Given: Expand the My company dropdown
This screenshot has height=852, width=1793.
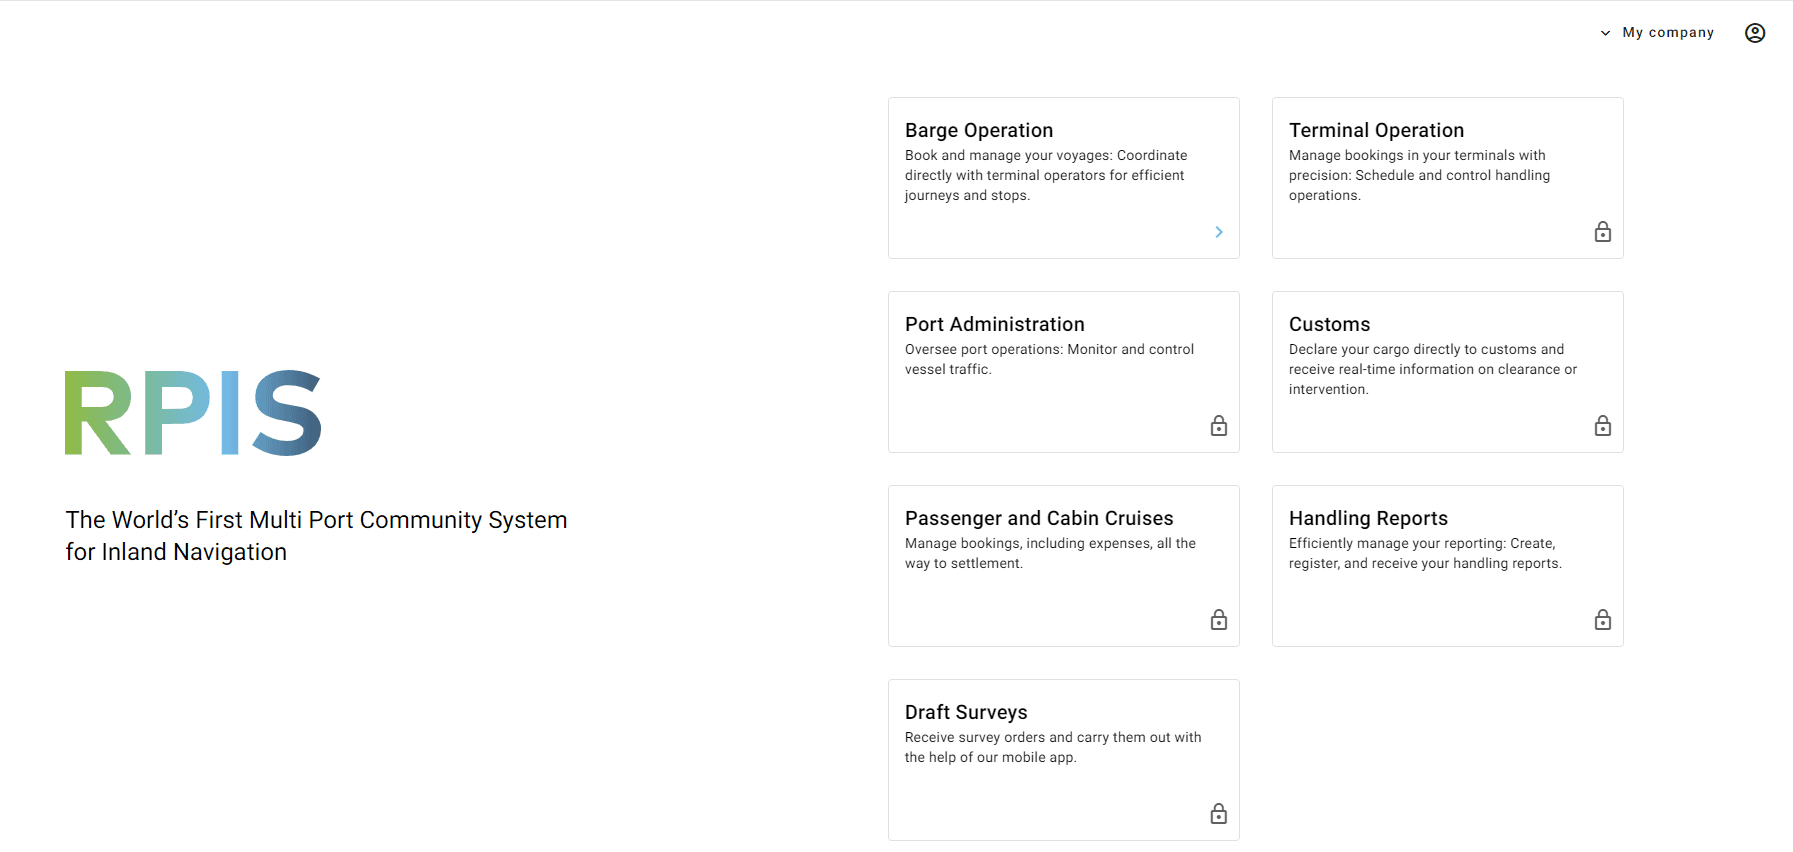Looking at the screenshot, I should pos(1657,33).
